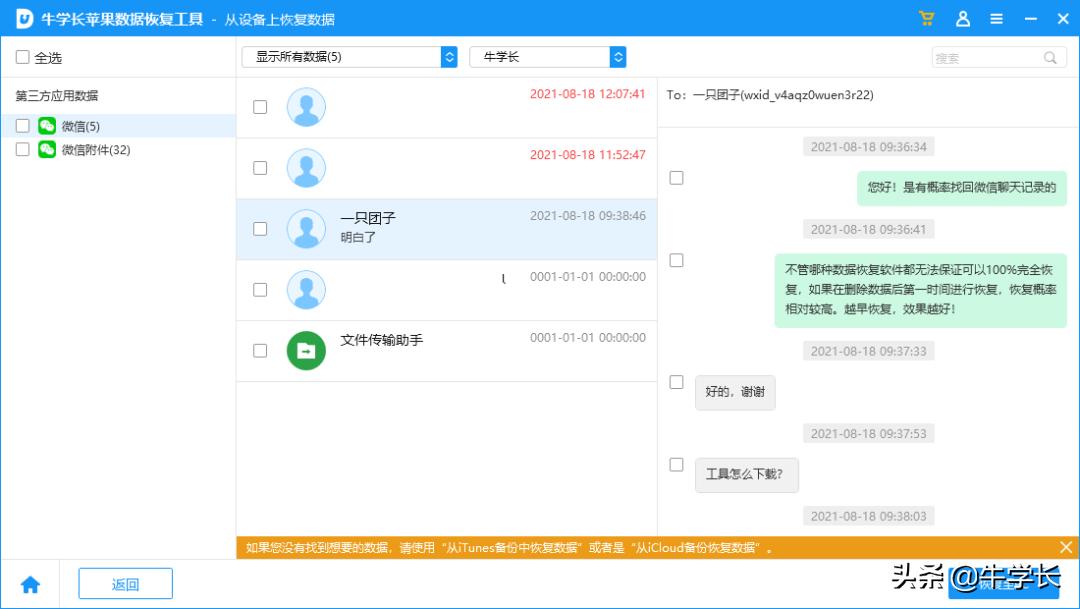Click the 返回 button
Screen dimensions: 1080x609
125,583
